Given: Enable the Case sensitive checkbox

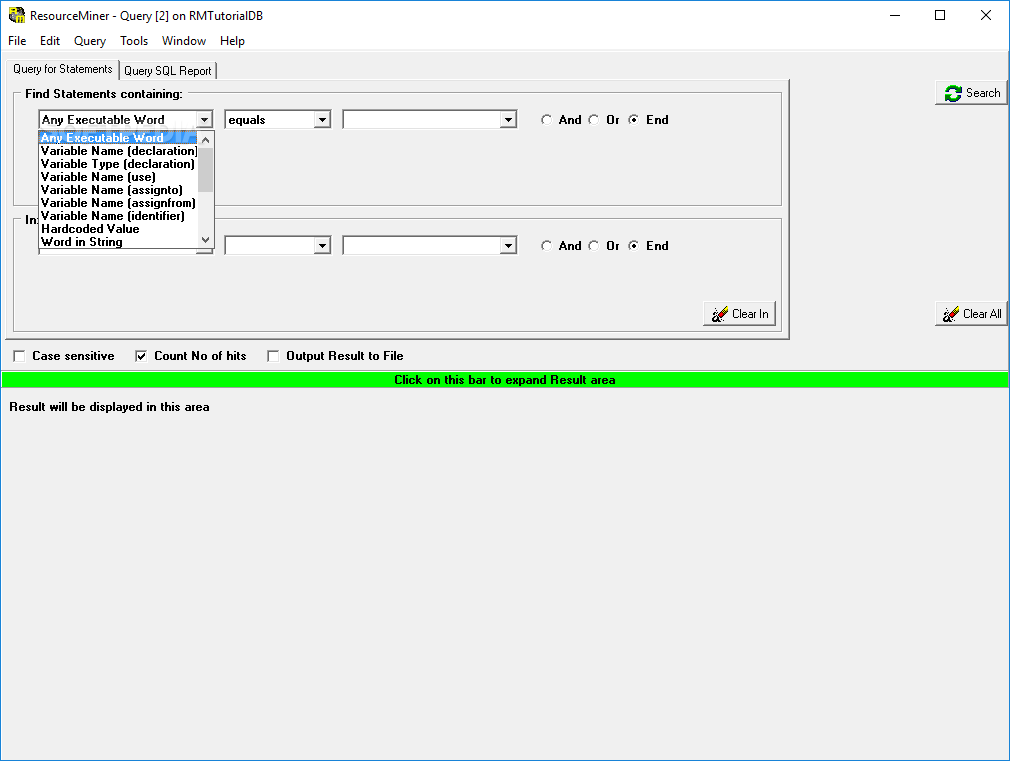Looking at the screenshot, I should (x=19, y=356).
